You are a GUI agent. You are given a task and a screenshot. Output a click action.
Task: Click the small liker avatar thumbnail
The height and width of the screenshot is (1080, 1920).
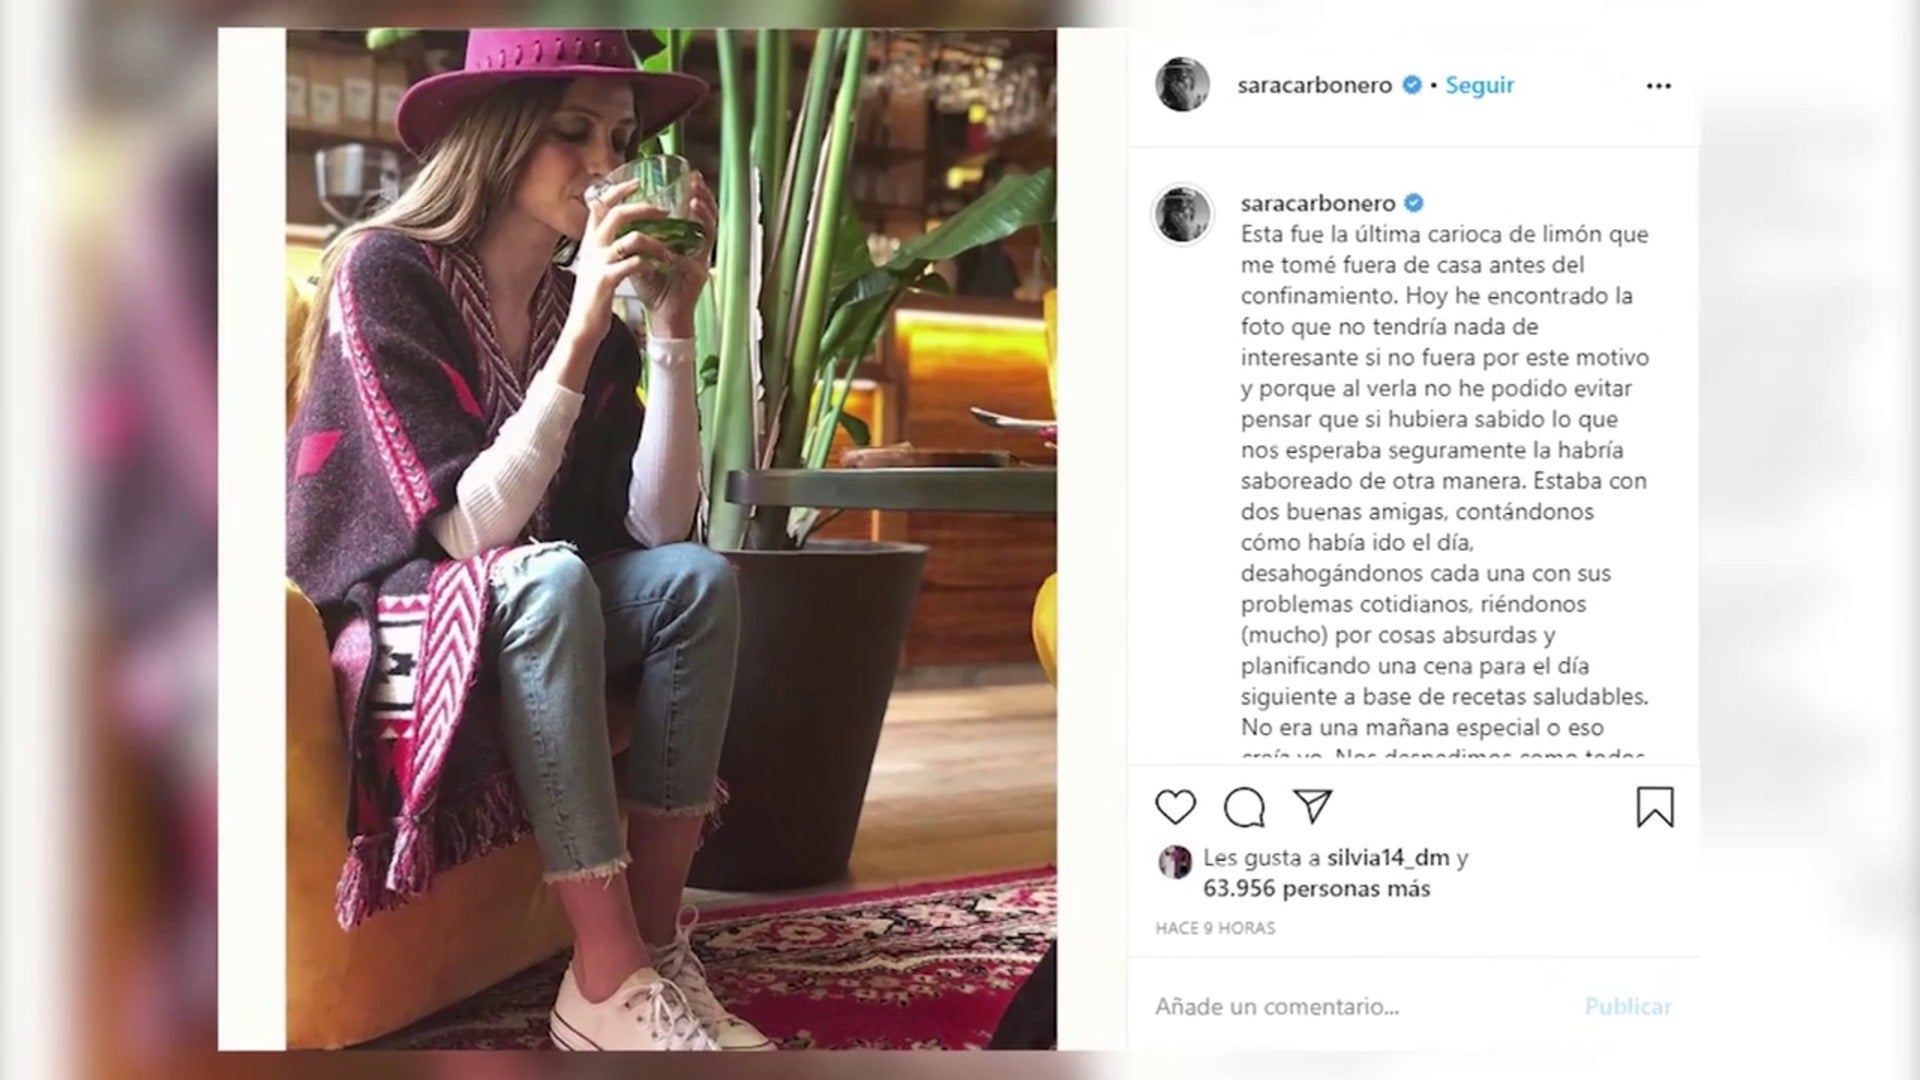[x=1175, y=861]
